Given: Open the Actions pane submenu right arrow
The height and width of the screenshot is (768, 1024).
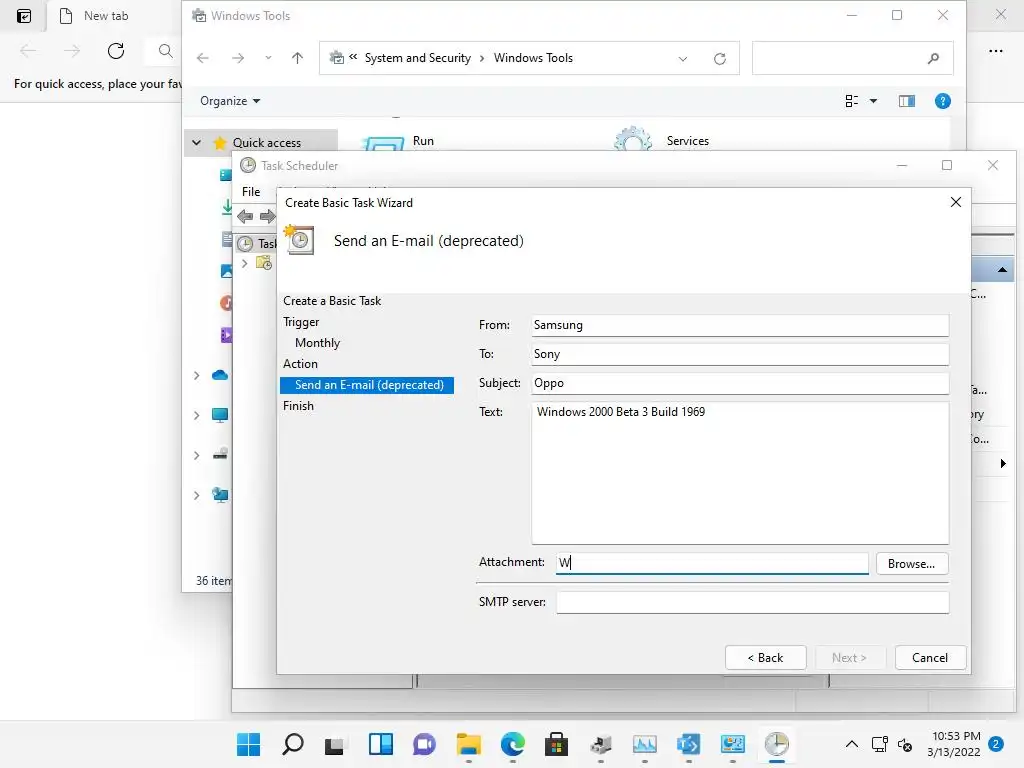Looking at the screenshot, I should pos(1003,464).
